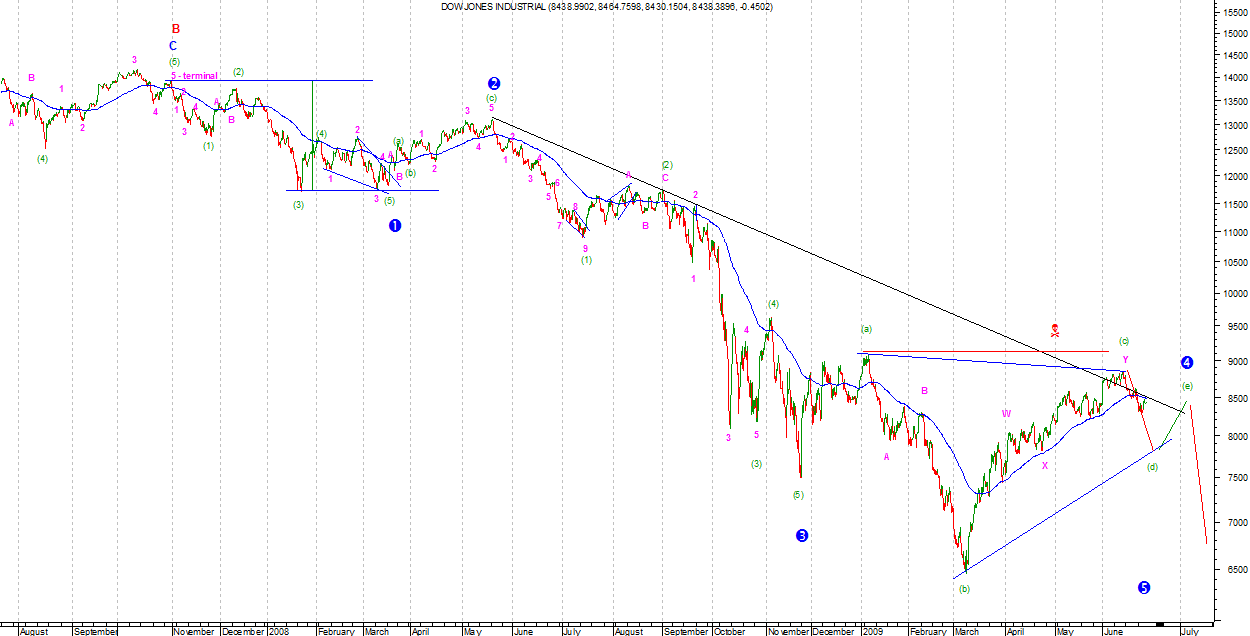Select the blue circled wave 1 marker

(395, 226)
